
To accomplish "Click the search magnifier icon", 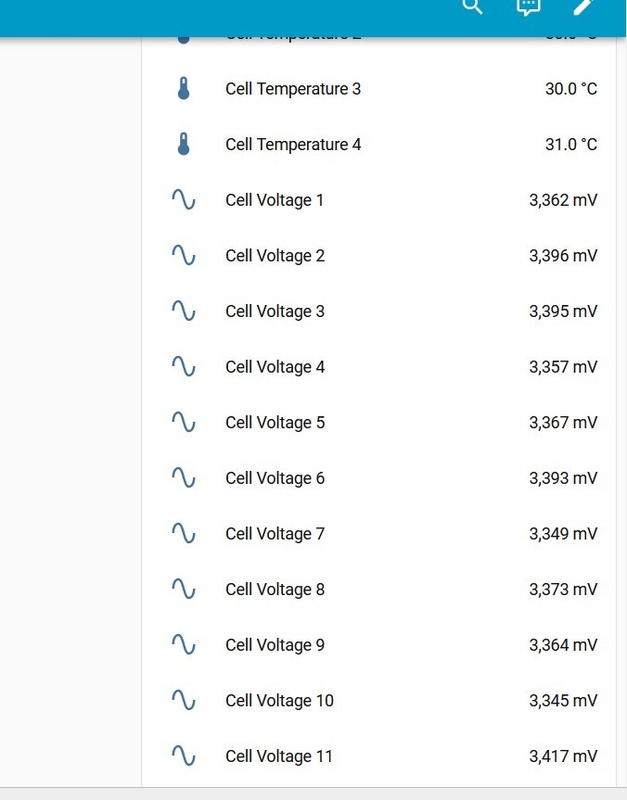I will (x=473, y=6).
